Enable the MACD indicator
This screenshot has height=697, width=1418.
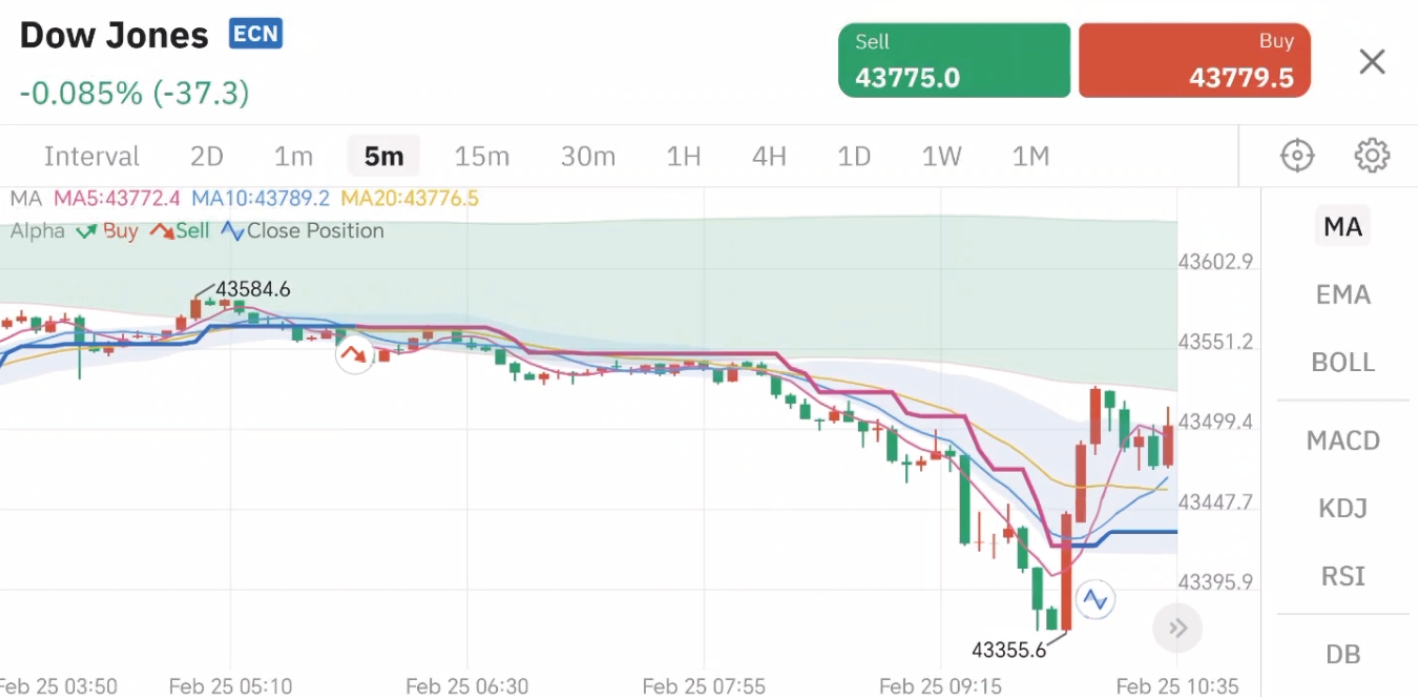click(1343, 440)
